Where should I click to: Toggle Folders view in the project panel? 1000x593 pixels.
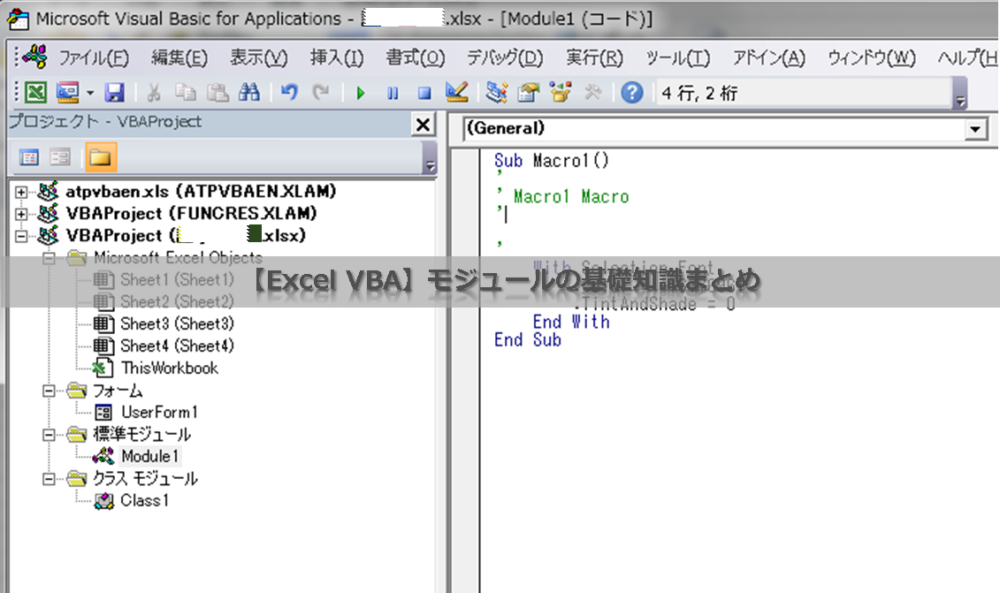pyautogui.click(x=100, y=157)
